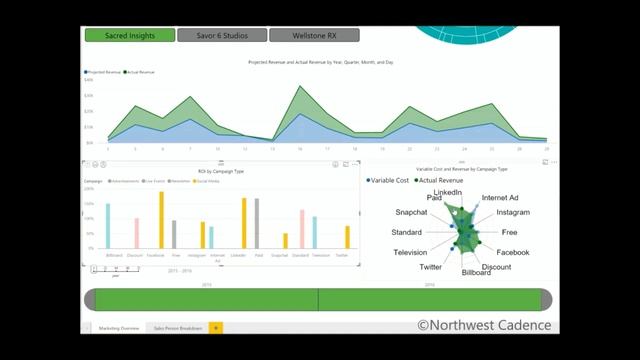Open Focus mode on the ROI by Campaign Type chart
640x360 pixels.
[346, 164]
